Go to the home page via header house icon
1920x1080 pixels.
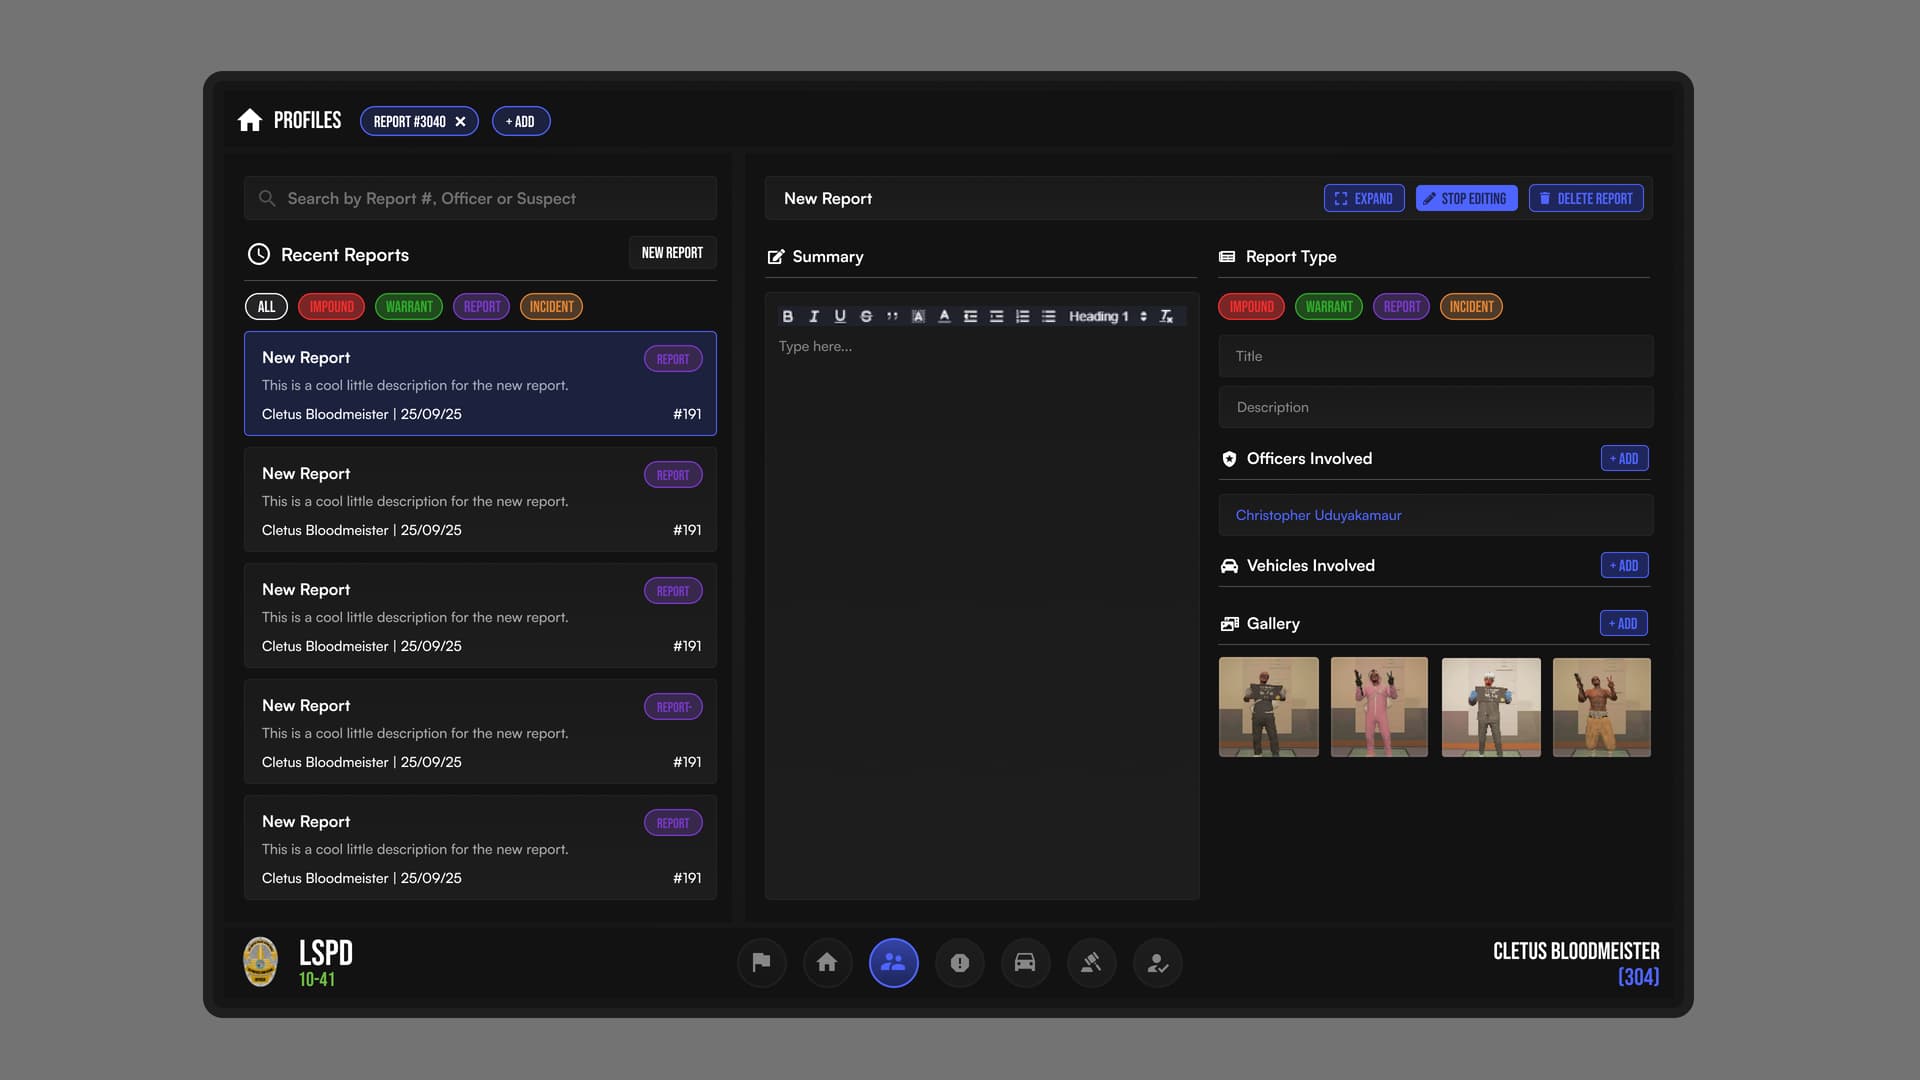click(250, 121)
